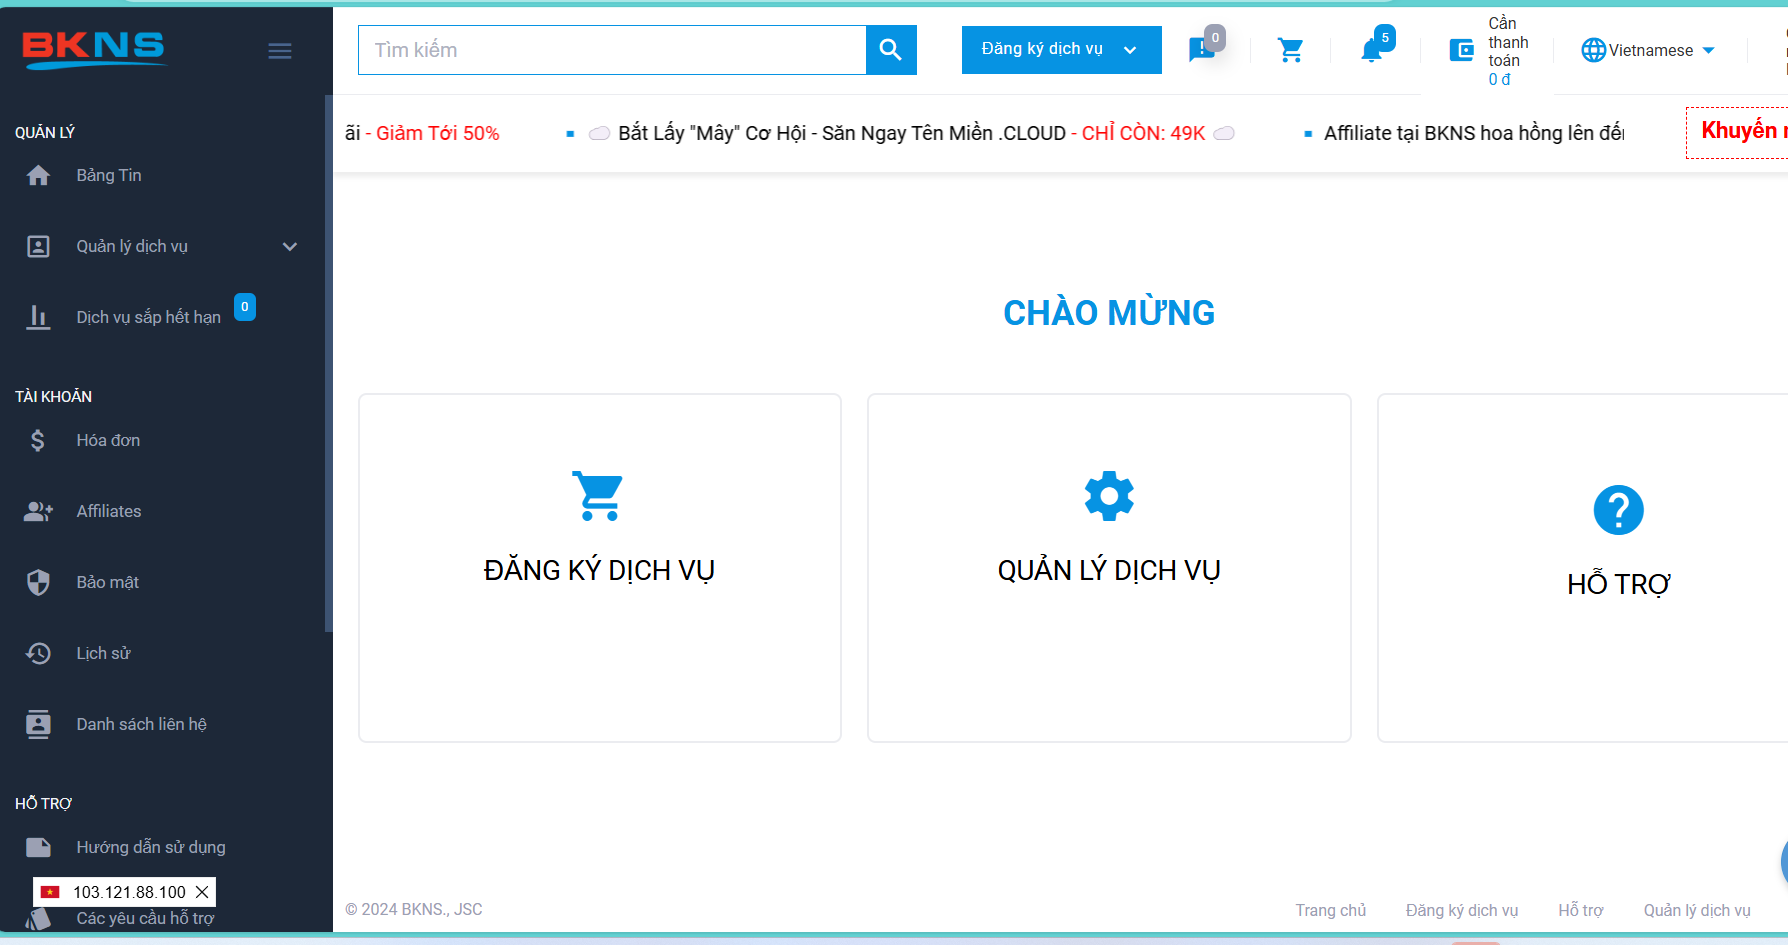Click the ĐĂNG KÝ DỊCH VỤ card title
Image resolution: width=1788 pixels, height=945 pixels.
click(599, 570)
